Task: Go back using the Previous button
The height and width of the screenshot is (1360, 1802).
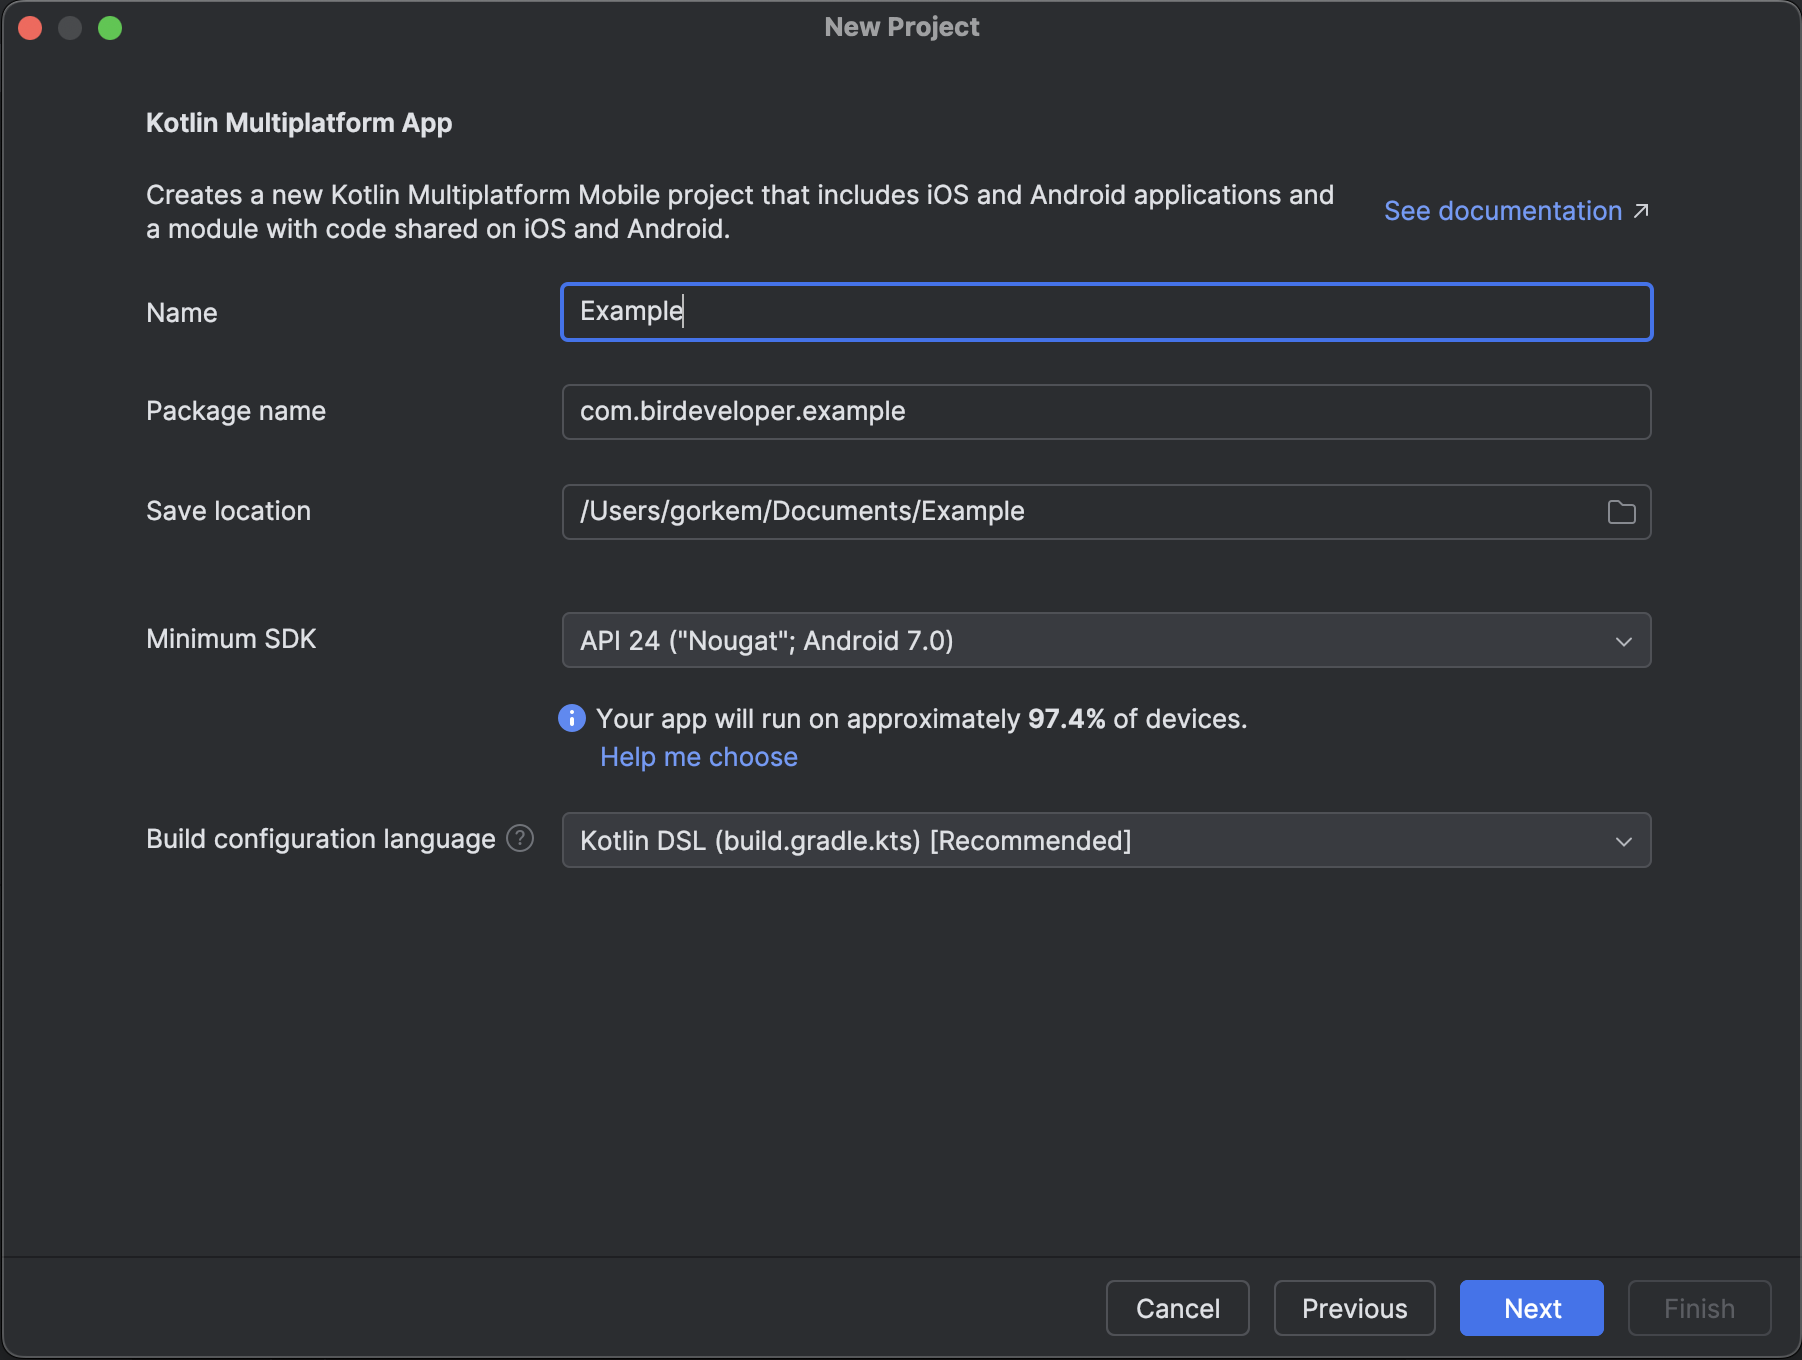Action: click(1354, 1308)
